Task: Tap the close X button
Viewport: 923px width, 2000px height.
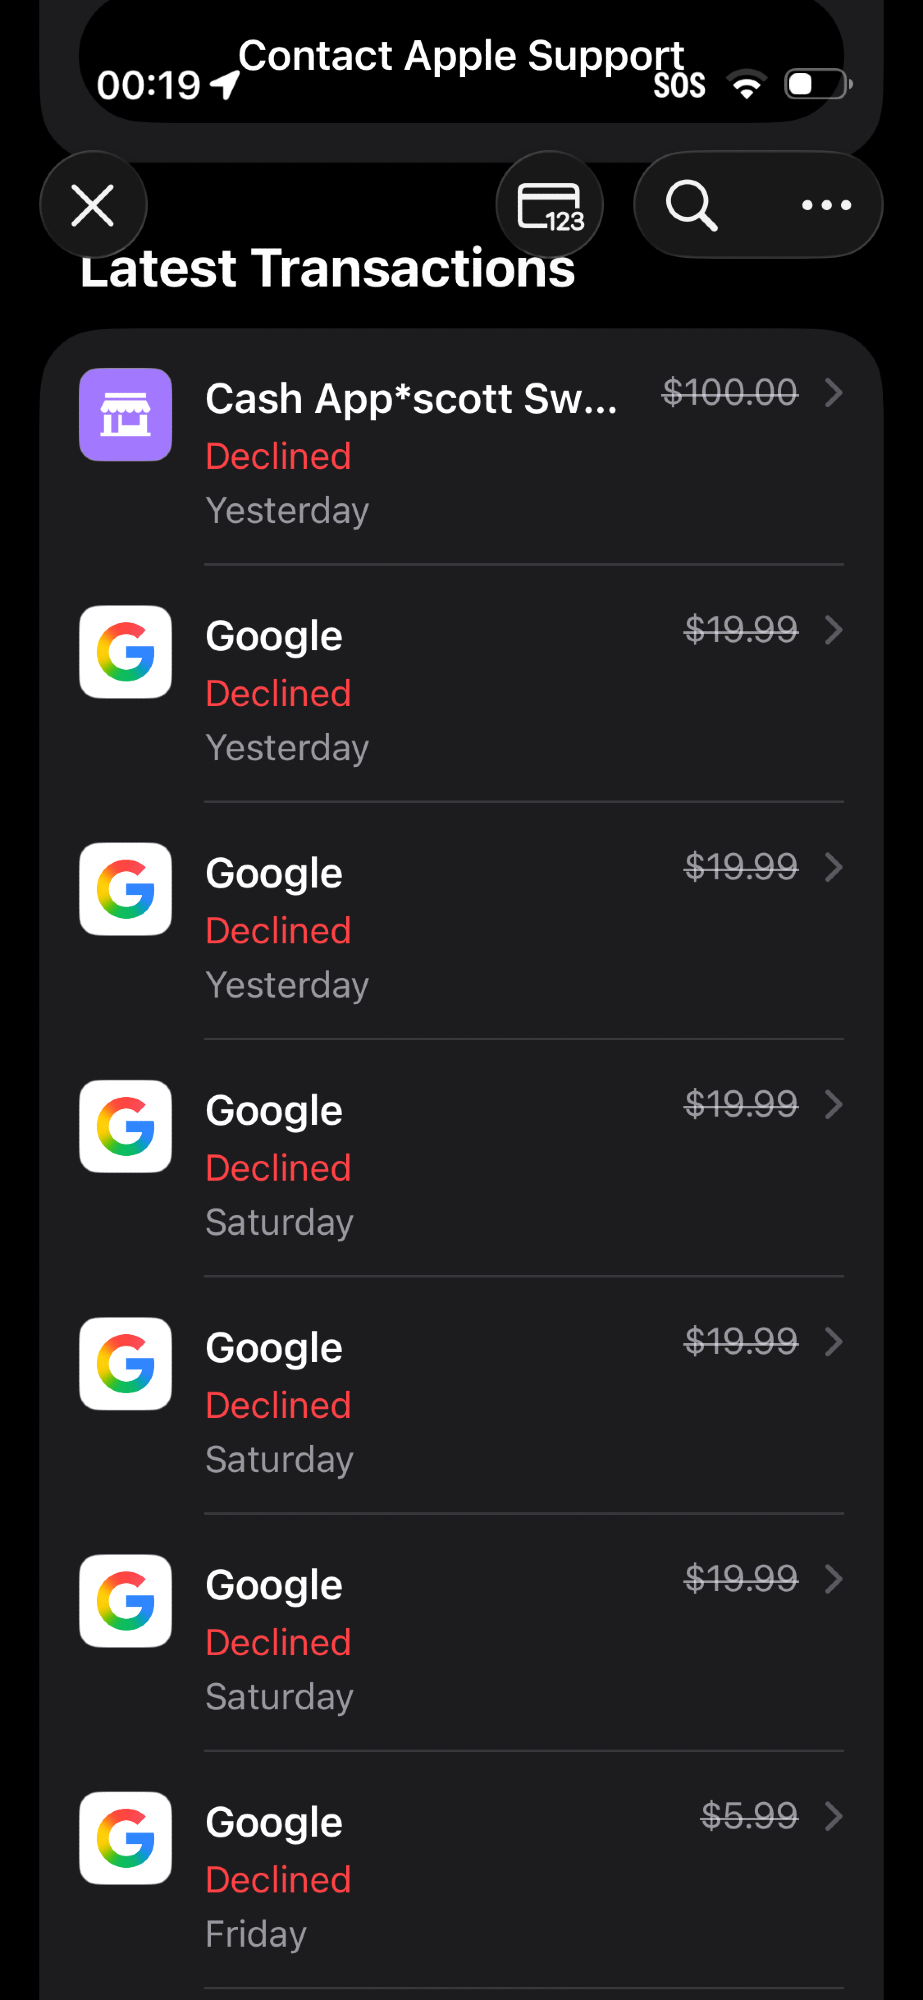Action: point(93,206)
